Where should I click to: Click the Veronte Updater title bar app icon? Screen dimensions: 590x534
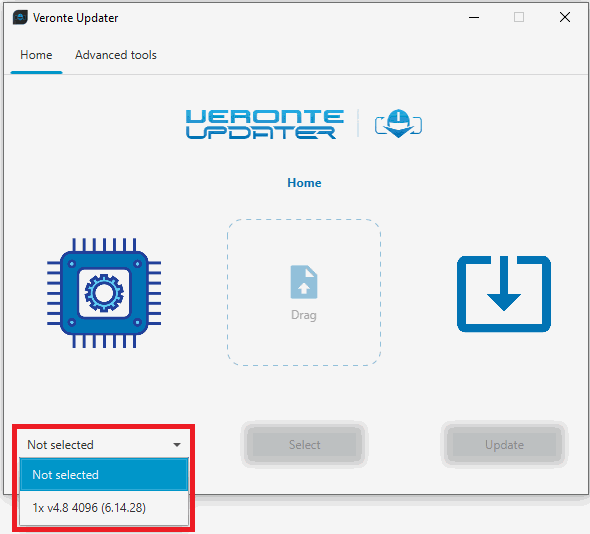coord(20,17)
